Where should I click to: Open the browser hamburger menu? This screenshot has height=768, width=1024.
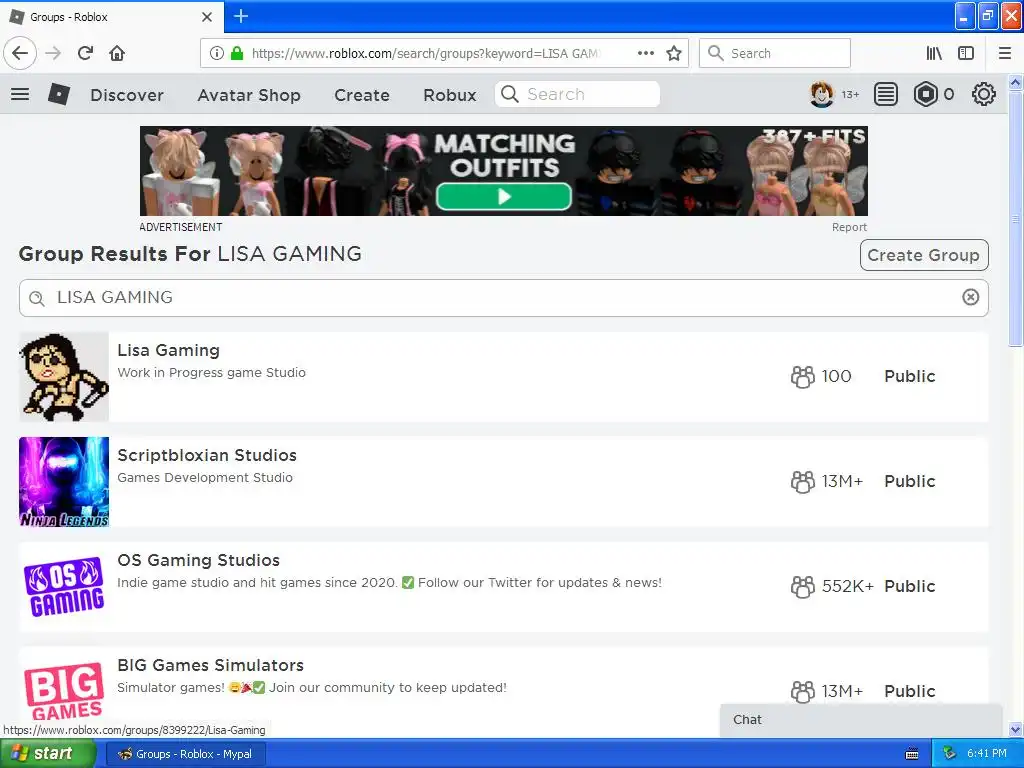tap(1005, 53)
